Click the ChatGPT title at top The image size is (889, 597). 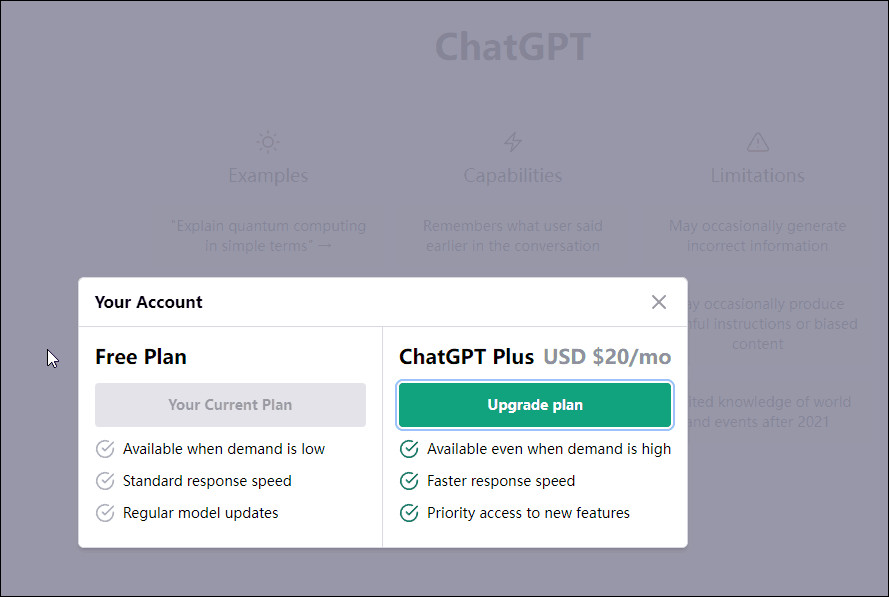[x=513, y=47]
